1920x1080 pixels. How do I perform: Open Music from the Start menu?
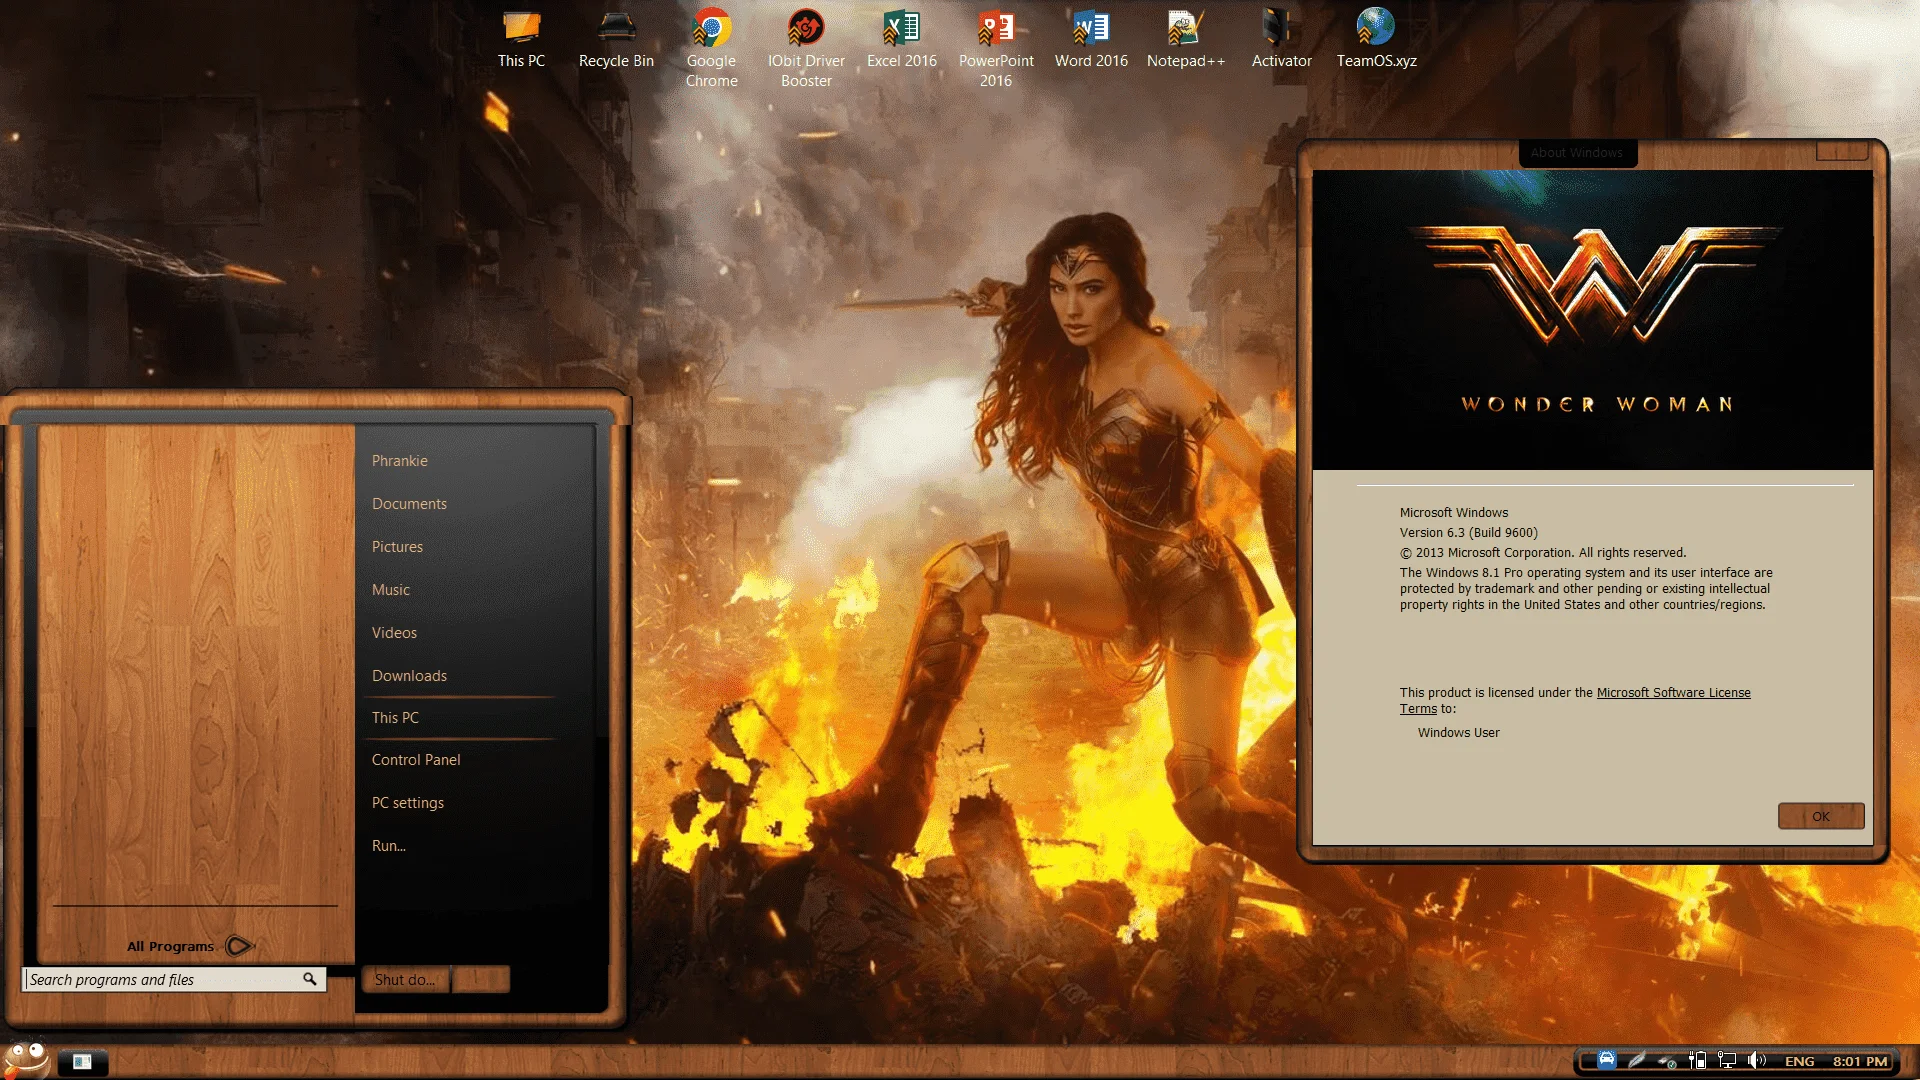pos(391,590)
